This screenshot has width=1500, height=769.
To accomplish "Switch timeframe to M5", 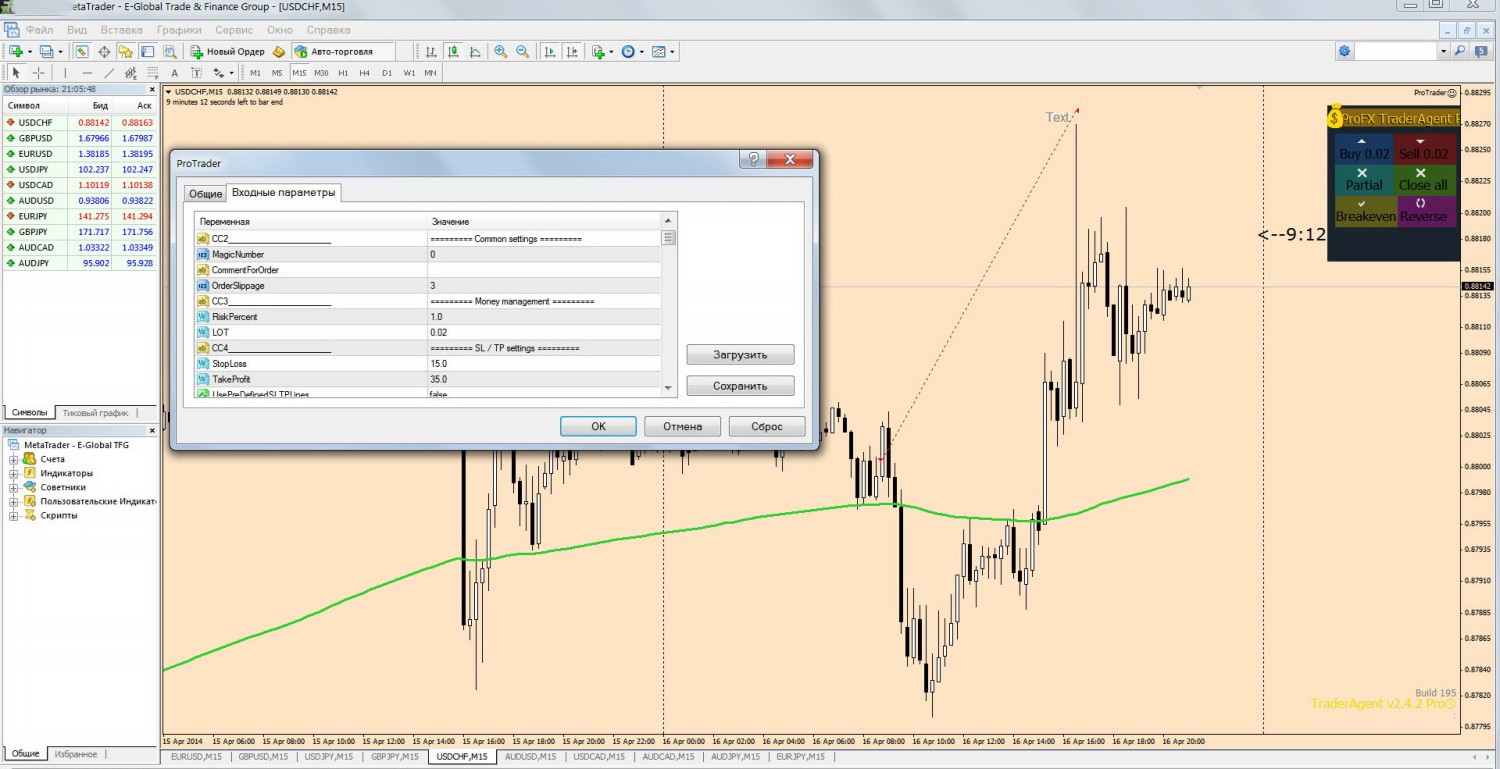I will [277, 73].
